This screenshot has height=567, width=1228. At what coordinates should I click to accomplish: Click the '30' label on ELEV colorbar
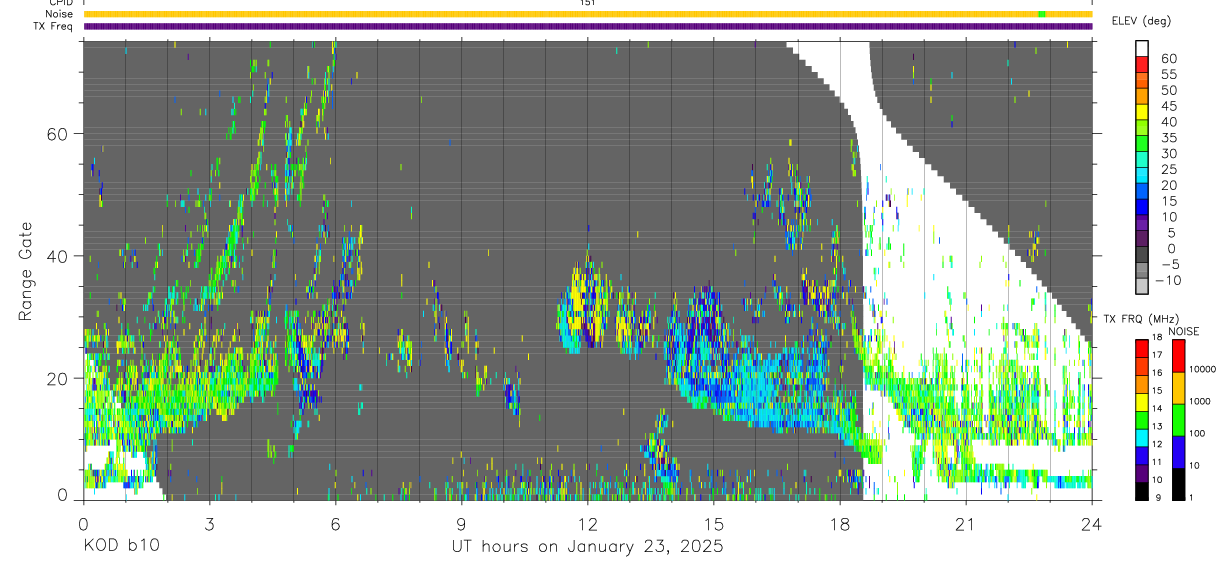click(x=1169, y=153)
